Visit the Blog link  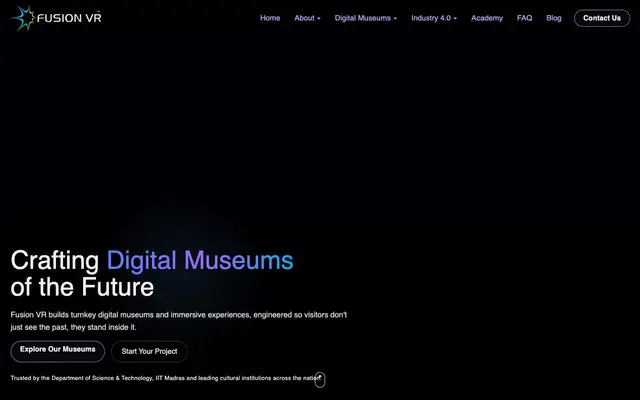[x=554, y=18]
